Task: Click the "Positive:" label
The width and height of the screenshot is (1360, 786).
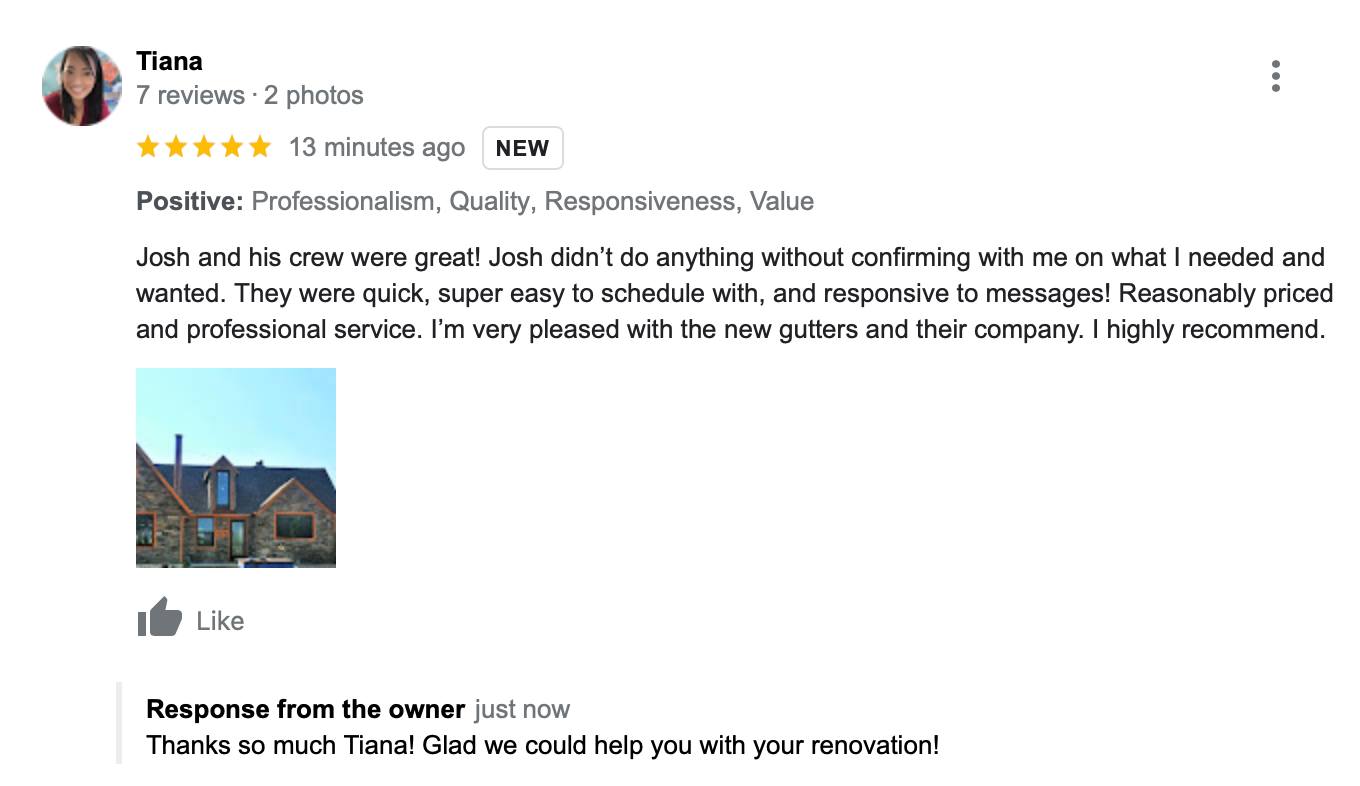Action: pos(190,202)
